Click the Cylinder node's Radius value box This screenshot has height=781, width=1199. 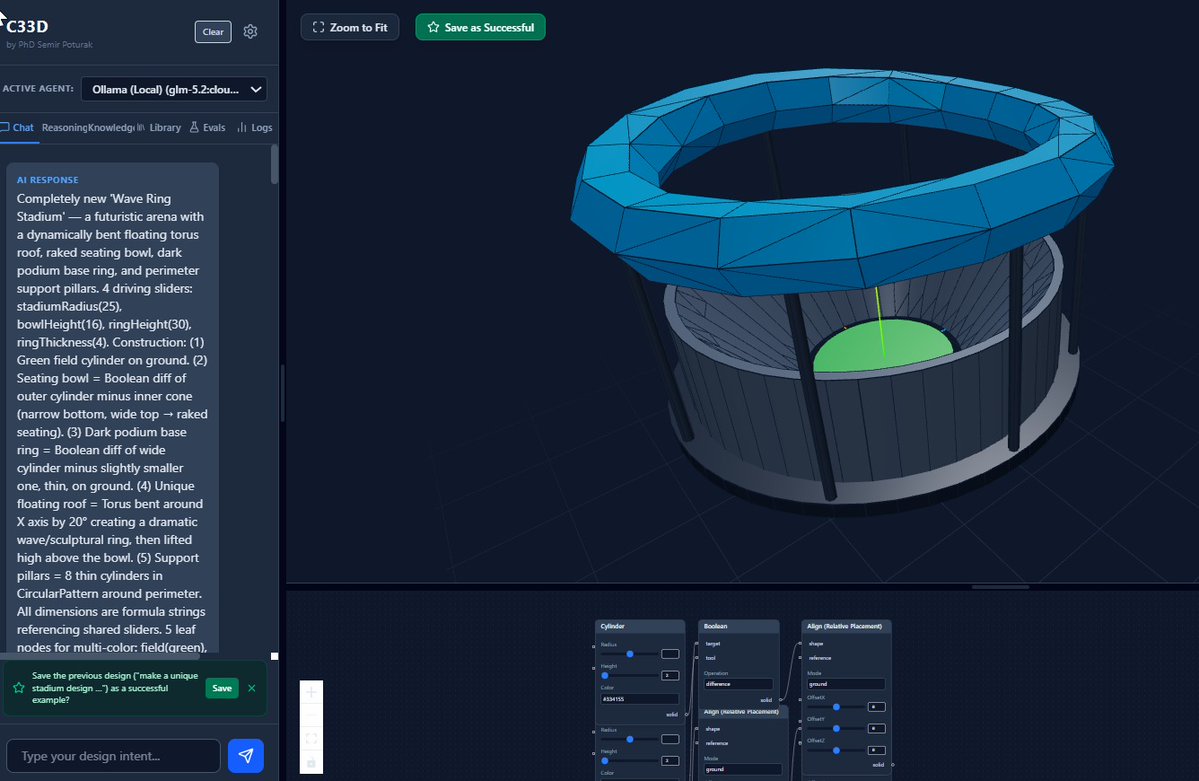click(671, 654)
